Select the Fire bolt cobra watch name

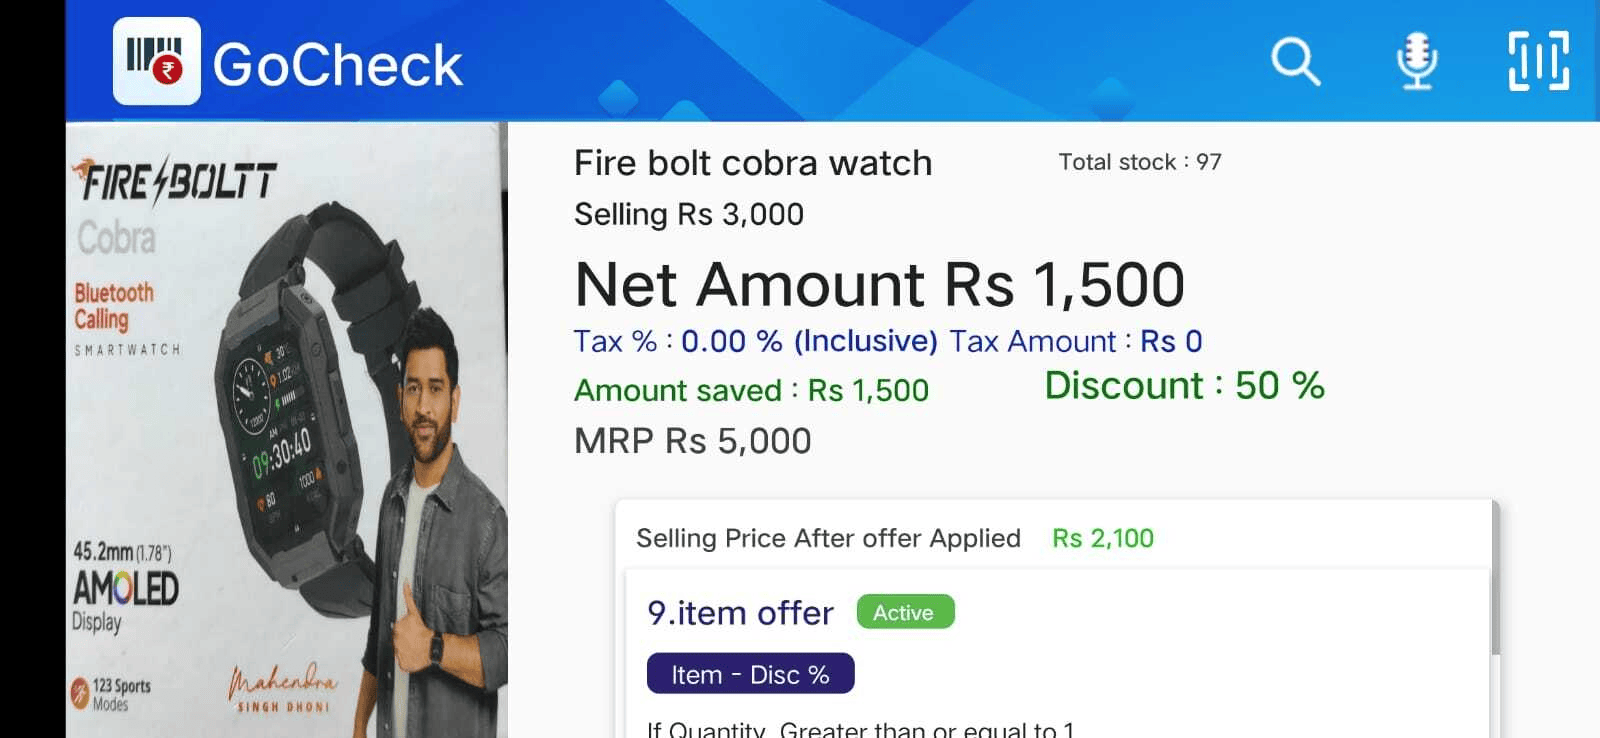point(752,163)
